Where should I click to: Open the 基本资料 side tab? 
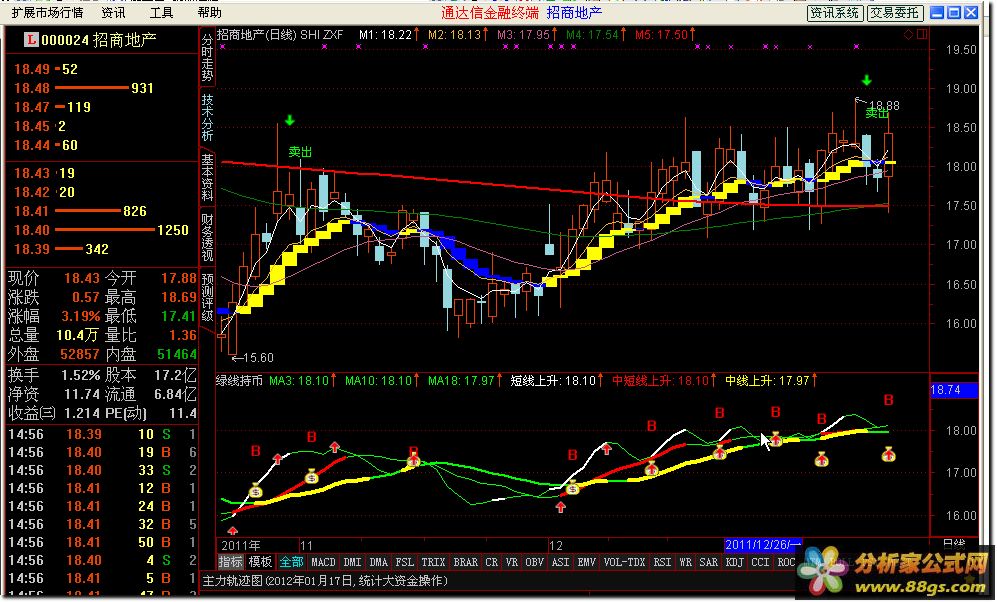tap(207, 177)
